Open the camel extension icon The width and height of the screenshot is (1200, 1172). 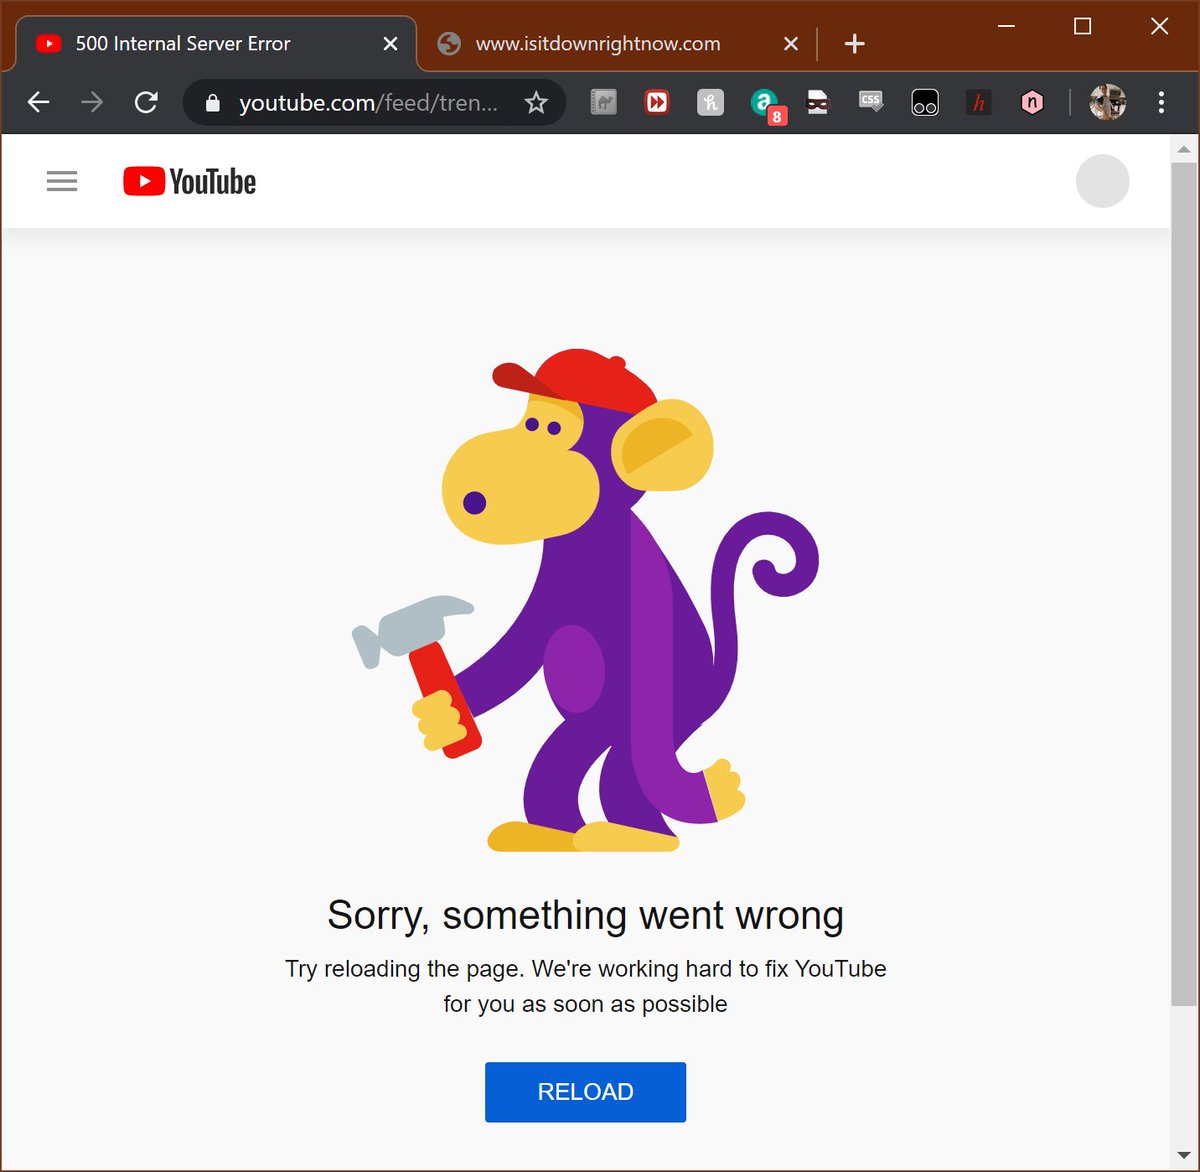(604, 102)
